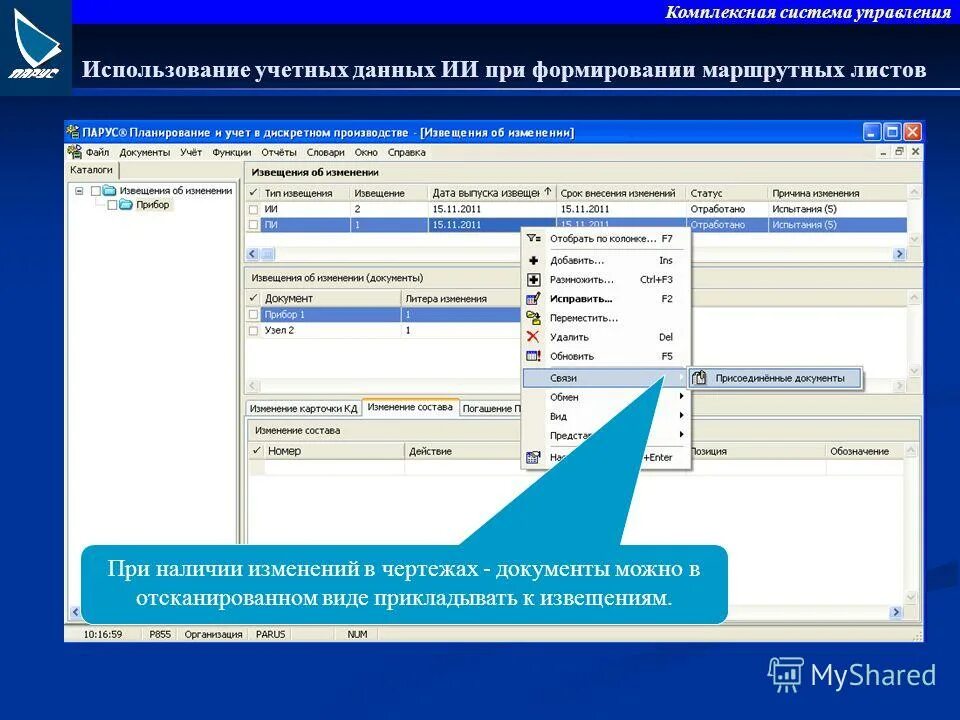This screenshot has width=960, height=720.
Task: Choose Присоединённые документы submenu item
Action: (x=775, y=378)
